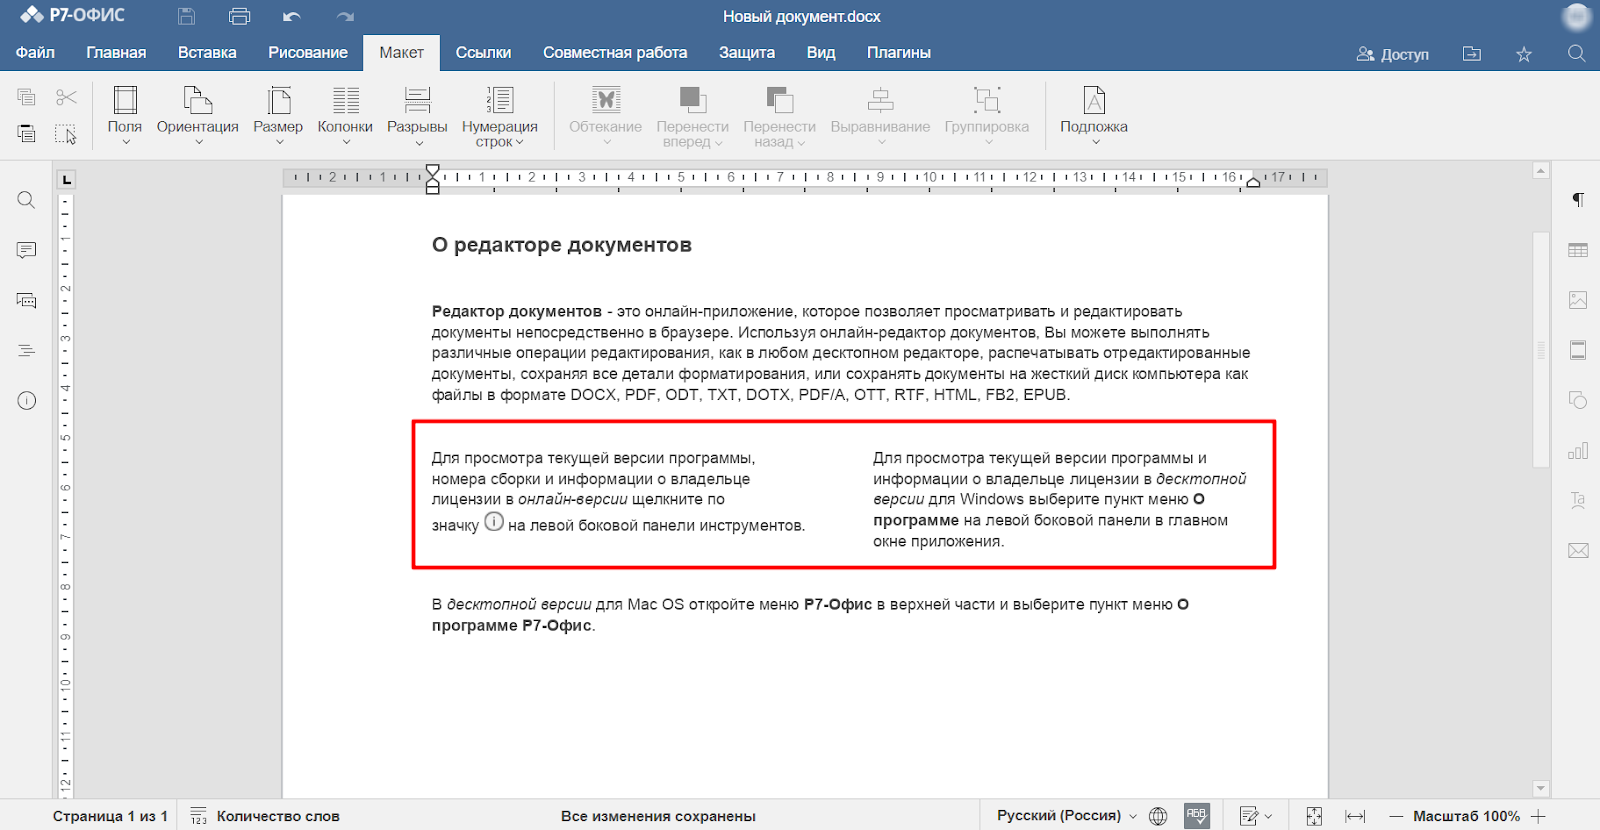
Task: Open Table settings in right sidebar
Action: pyautogui.click(x=1578, y=250)
